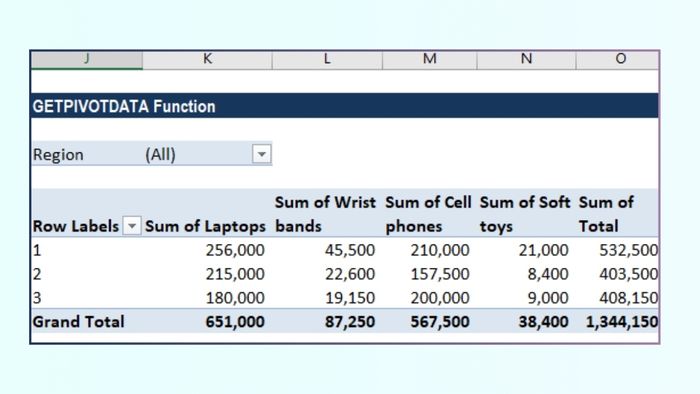Select the 87,250 grand total cell
This screenshot has height=394, width=700.
click(327, 321)
